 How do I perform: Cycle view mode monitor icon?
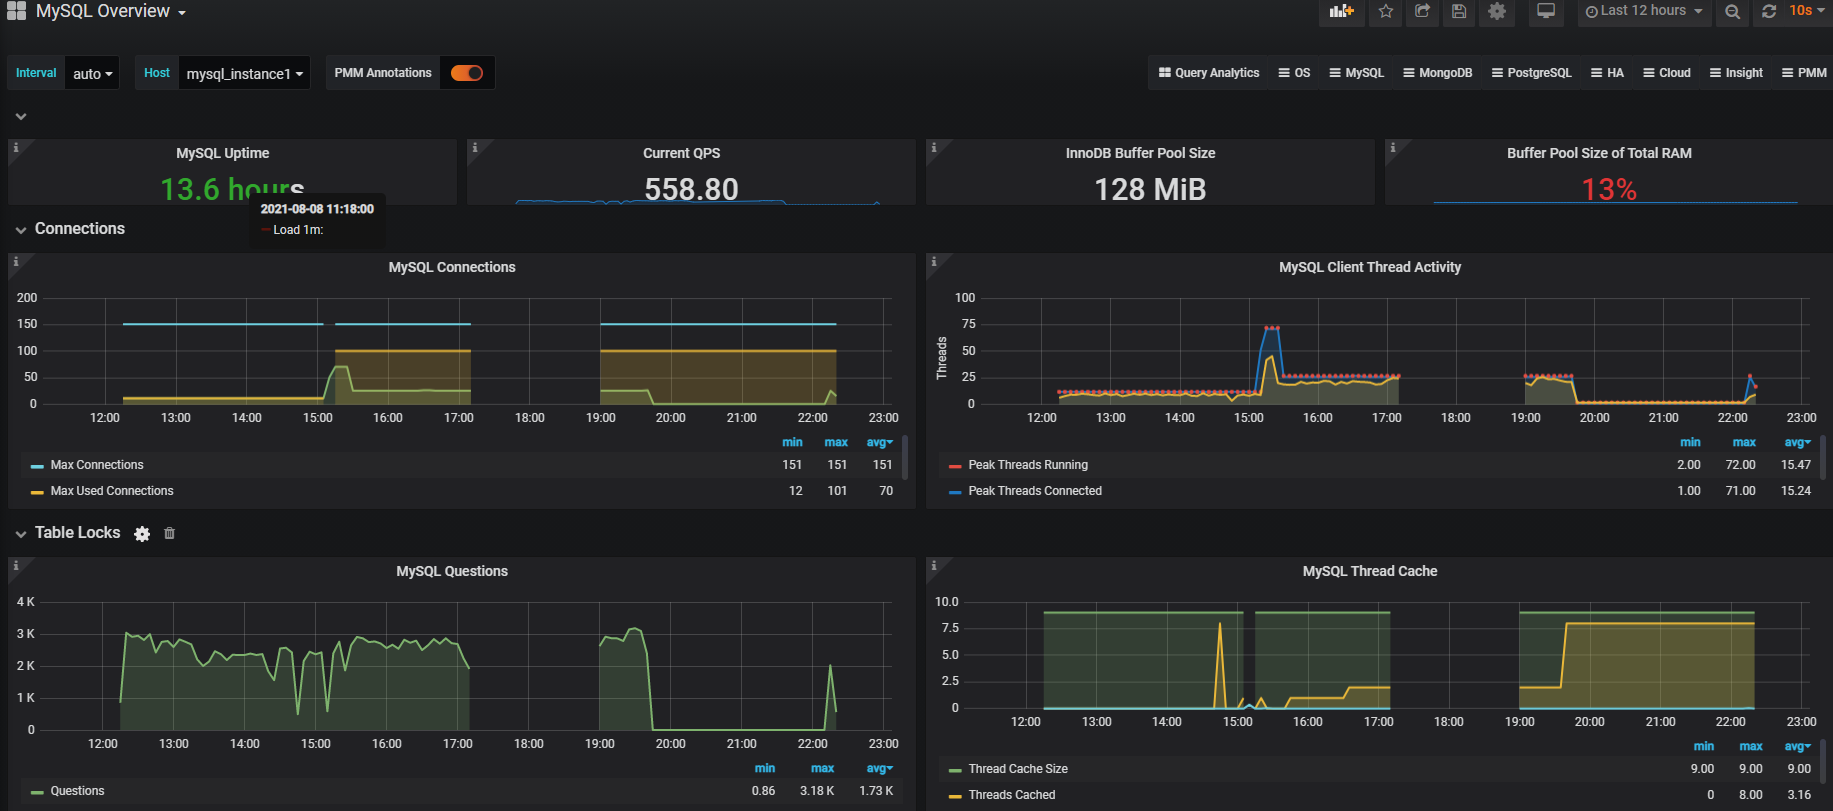pos(1546,11)
